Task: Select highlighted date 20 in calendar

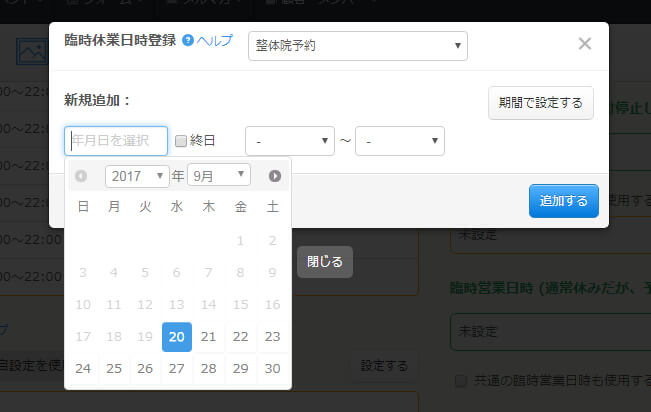Action: (177, 337)
